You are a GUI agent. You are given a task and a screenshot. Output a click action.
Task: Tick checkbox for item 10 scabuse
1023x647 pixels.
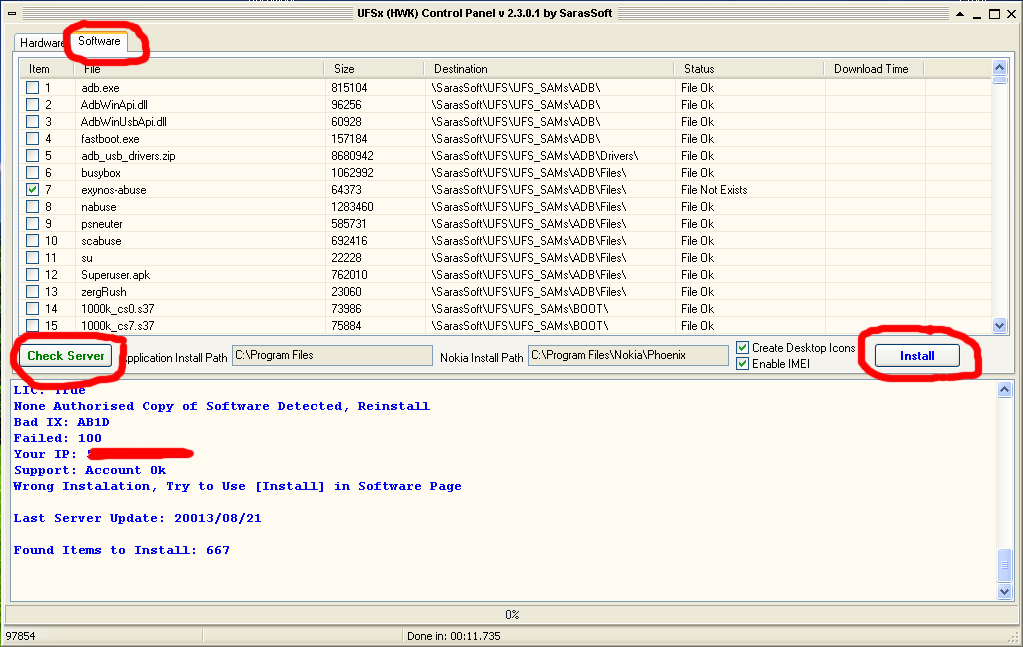pos(33,240)
